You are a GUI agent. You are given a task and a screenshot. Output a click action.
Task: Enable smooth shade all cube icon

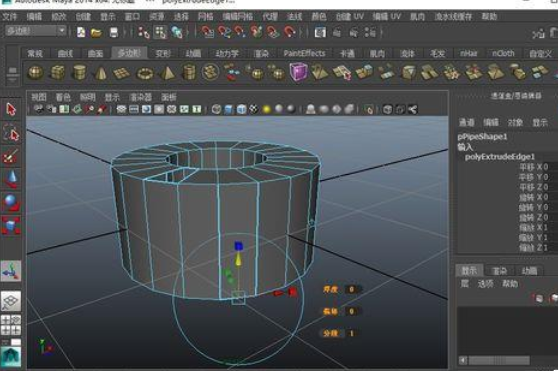[x=229, y=109]
